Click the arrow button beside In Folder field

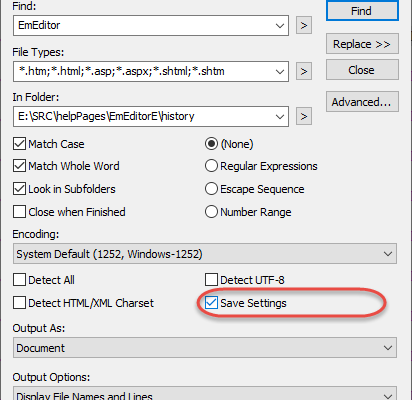point(304,116)
